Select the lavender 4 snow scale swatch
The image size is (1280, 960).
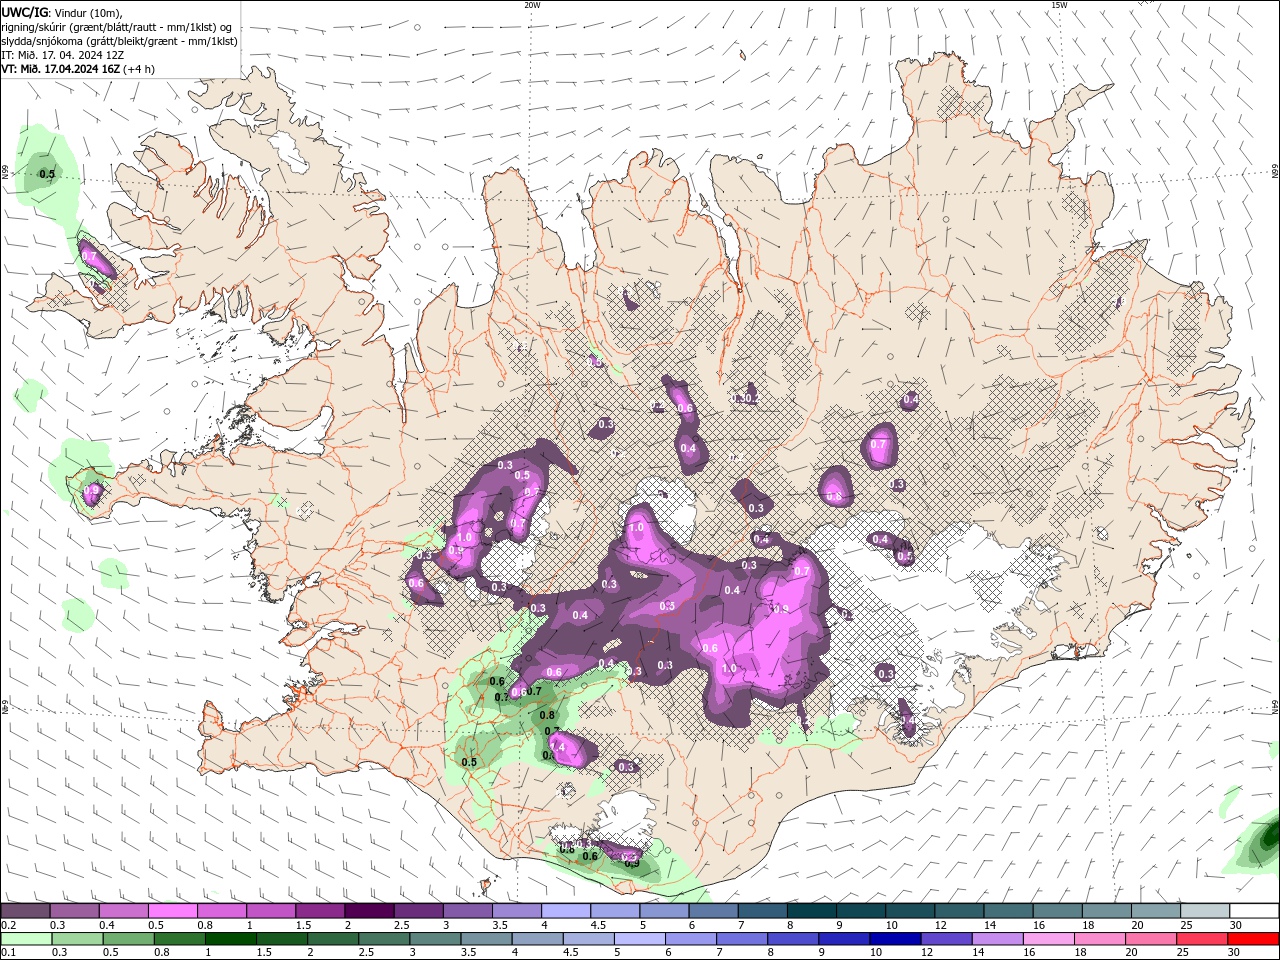pos(566,911)
